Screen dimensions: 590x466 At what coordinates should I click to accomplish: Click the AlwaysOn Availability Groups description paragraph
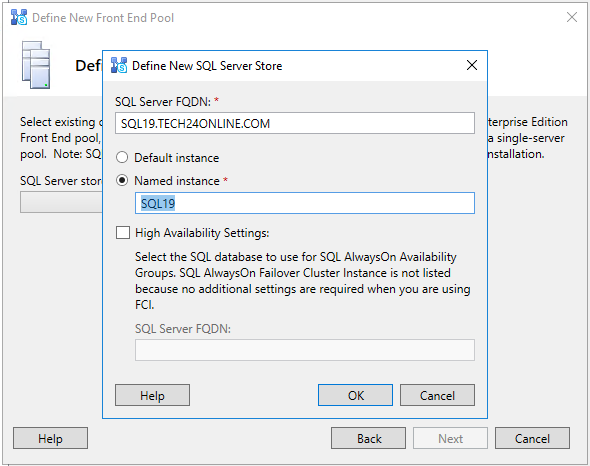(x=303, y=280)
